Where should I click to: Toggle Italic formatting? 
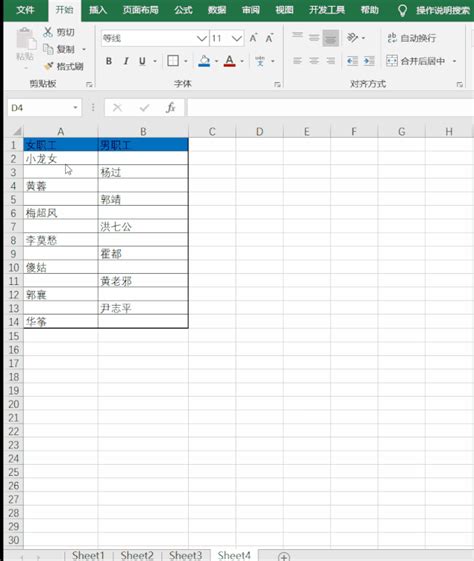coord(126,61)
